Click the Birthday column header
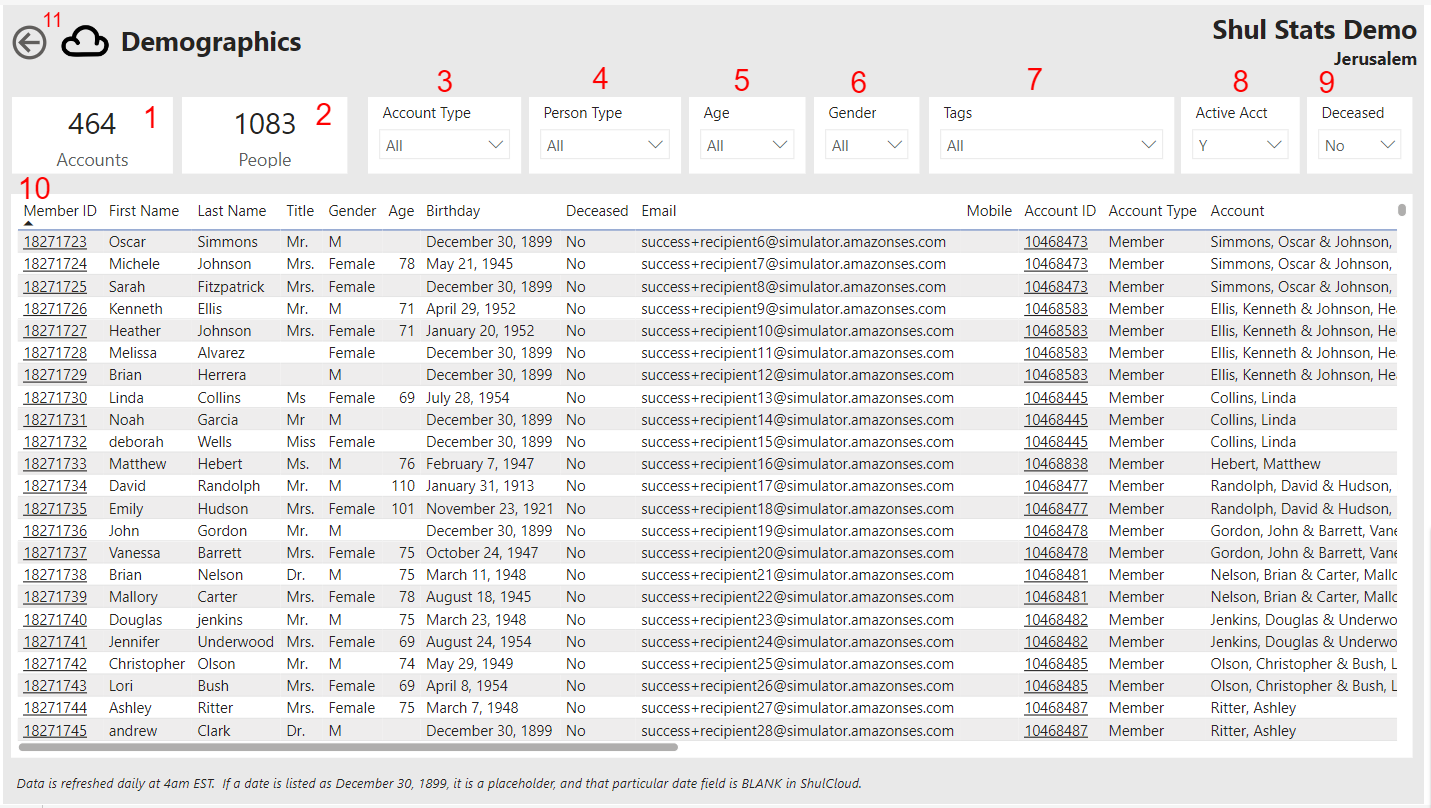Viewport: 1431px width, 808px height. 453,211
